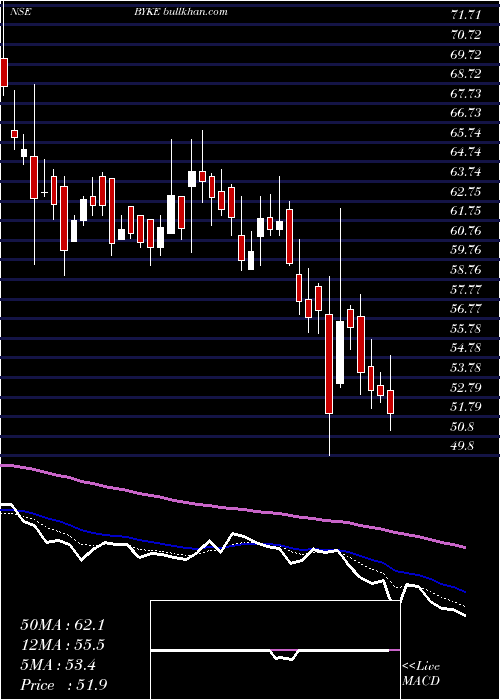Click the 12MA : 55.5 readout
Viewport: 500px width, 700px height.
click(x=63, y=645)
